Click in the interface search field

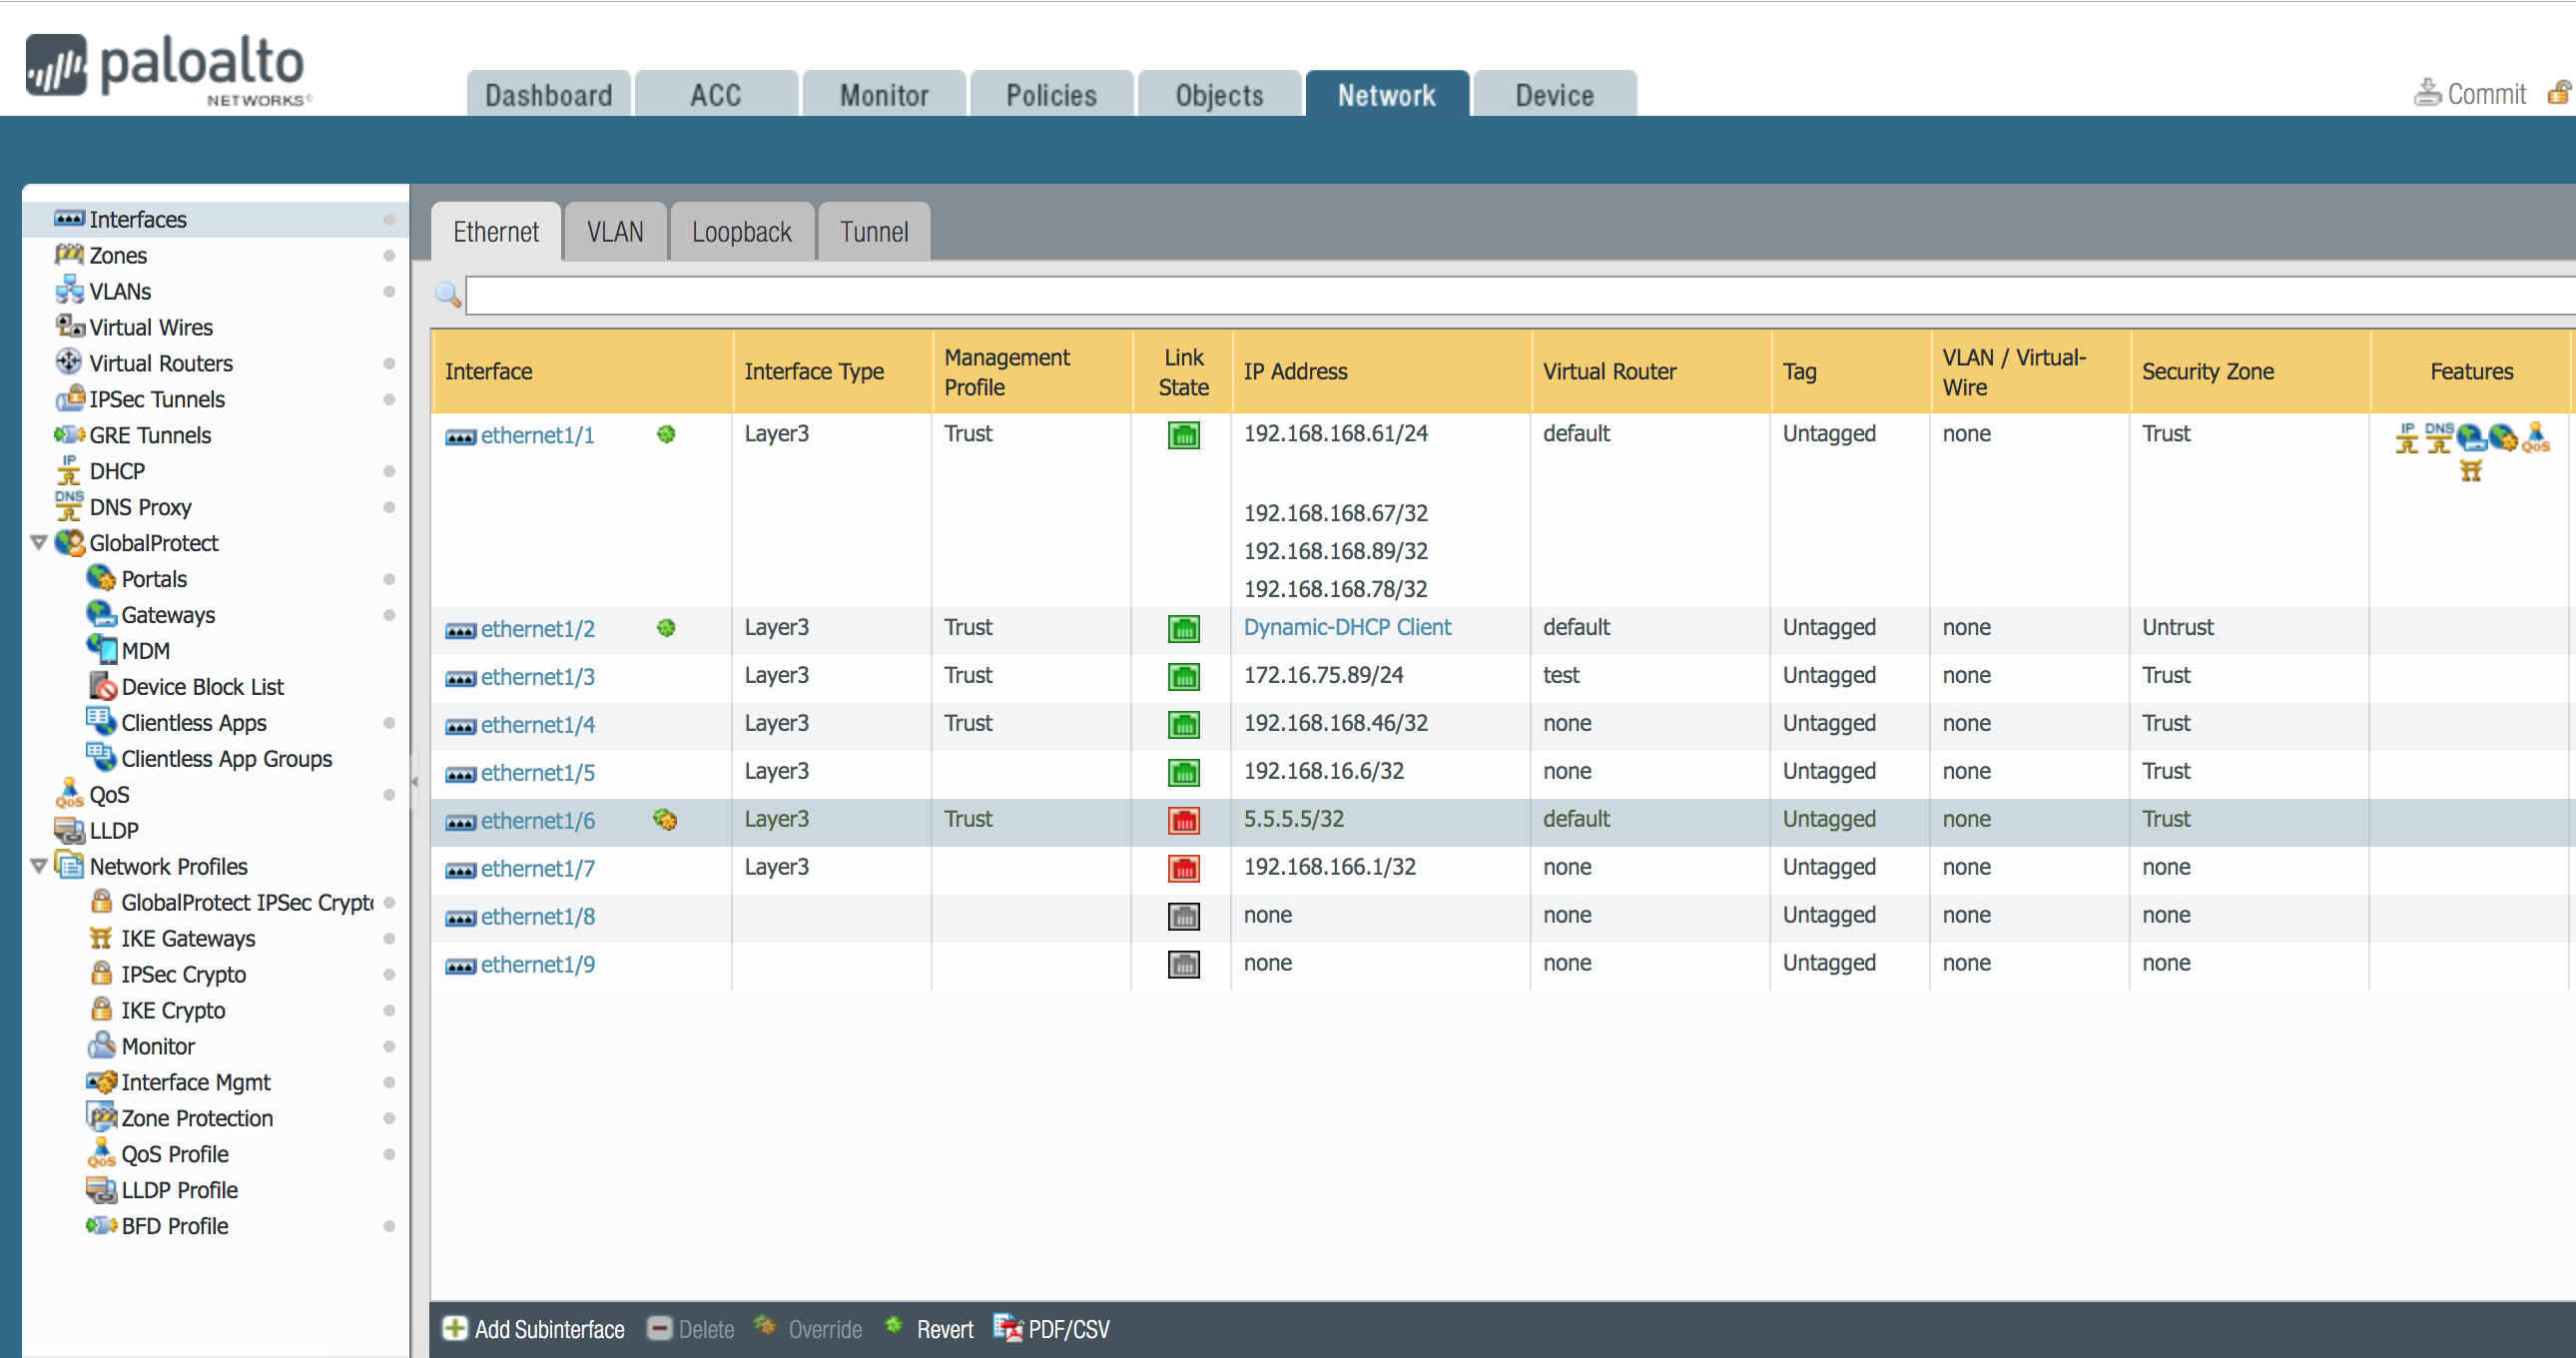[x=1500, y=295]
